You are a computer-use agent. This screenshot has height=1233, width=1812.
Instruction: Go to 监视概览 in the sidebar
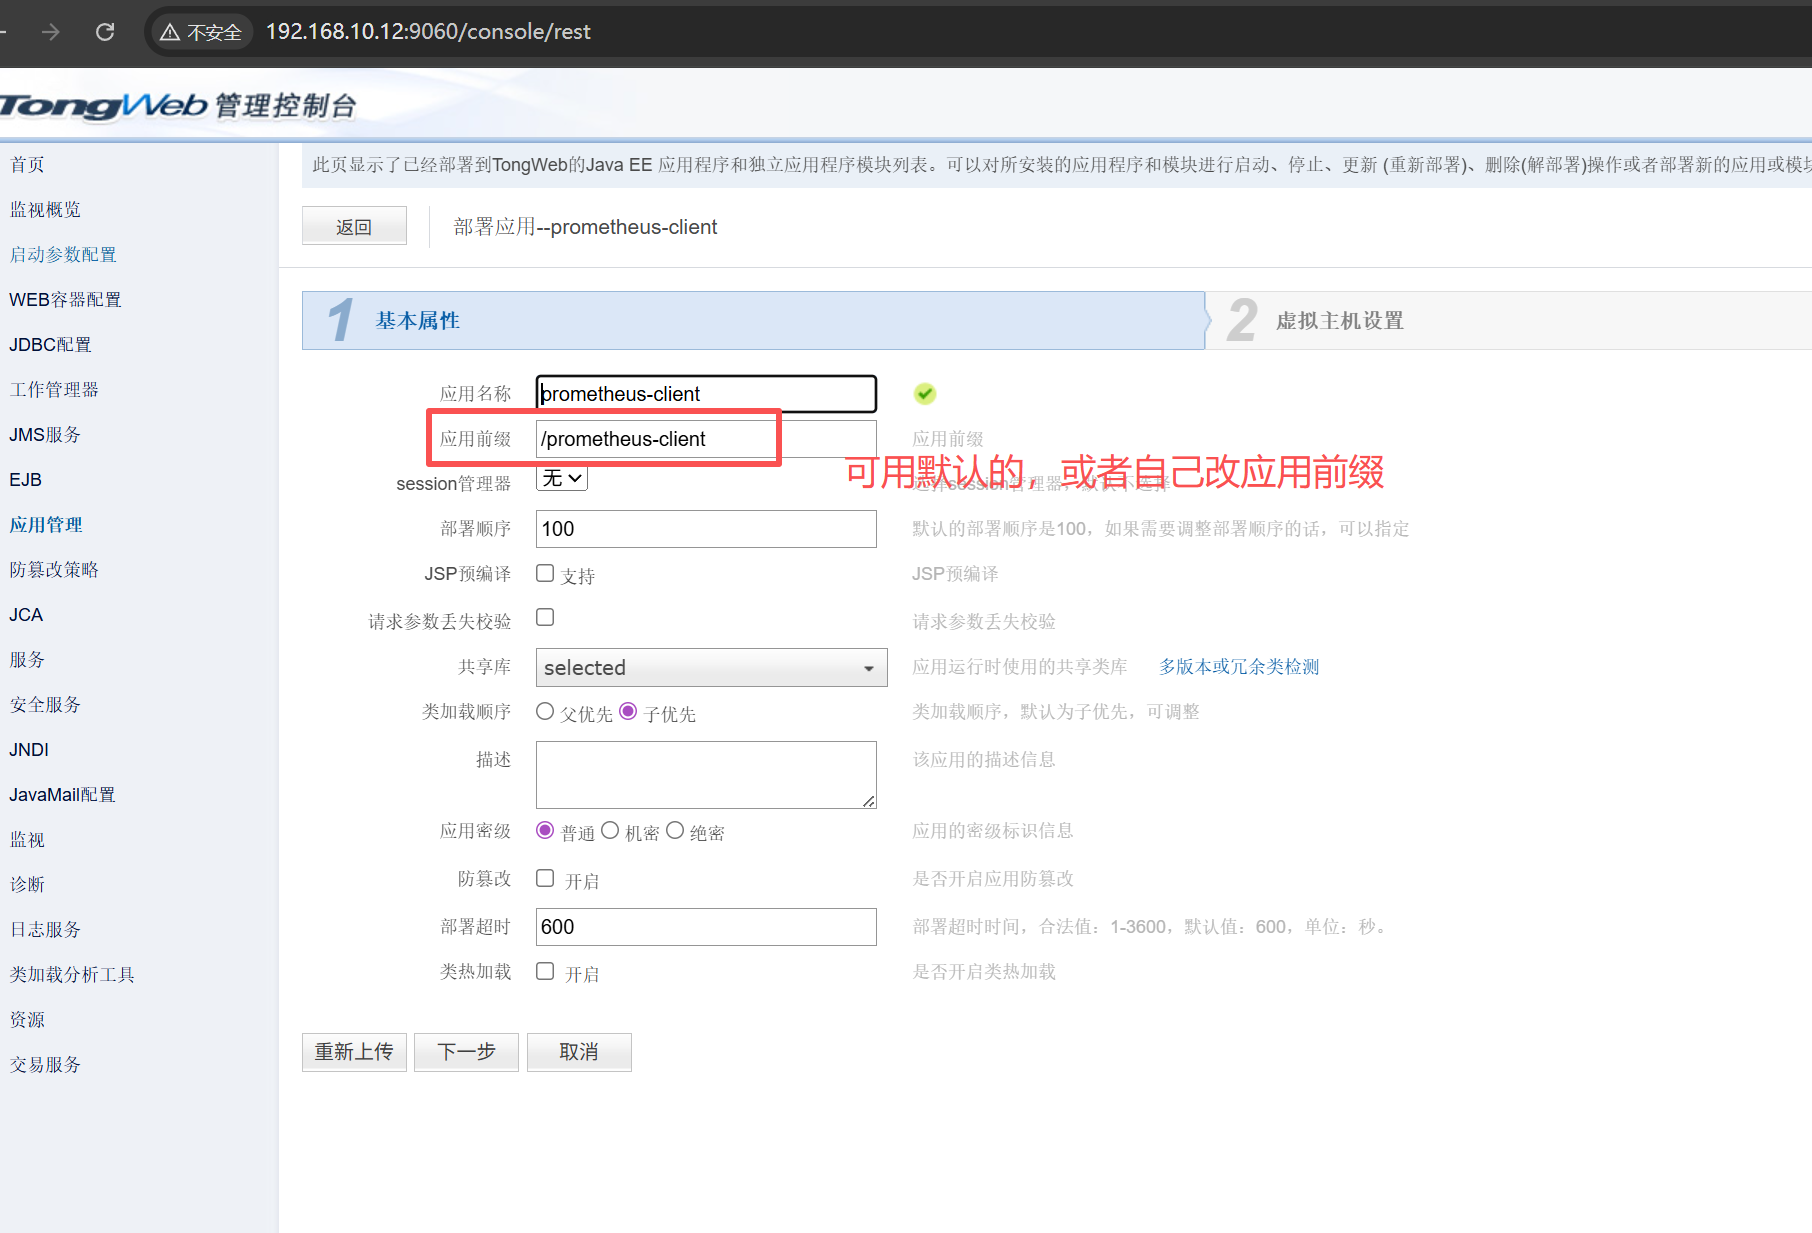[45, 210]
